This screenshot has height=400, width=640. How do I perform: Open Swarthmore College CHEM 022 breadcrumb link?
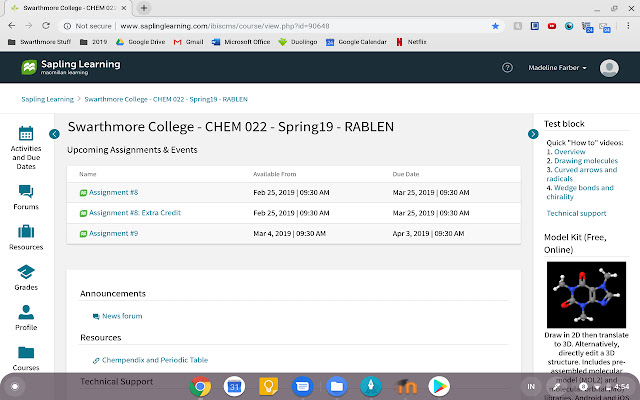166,99
